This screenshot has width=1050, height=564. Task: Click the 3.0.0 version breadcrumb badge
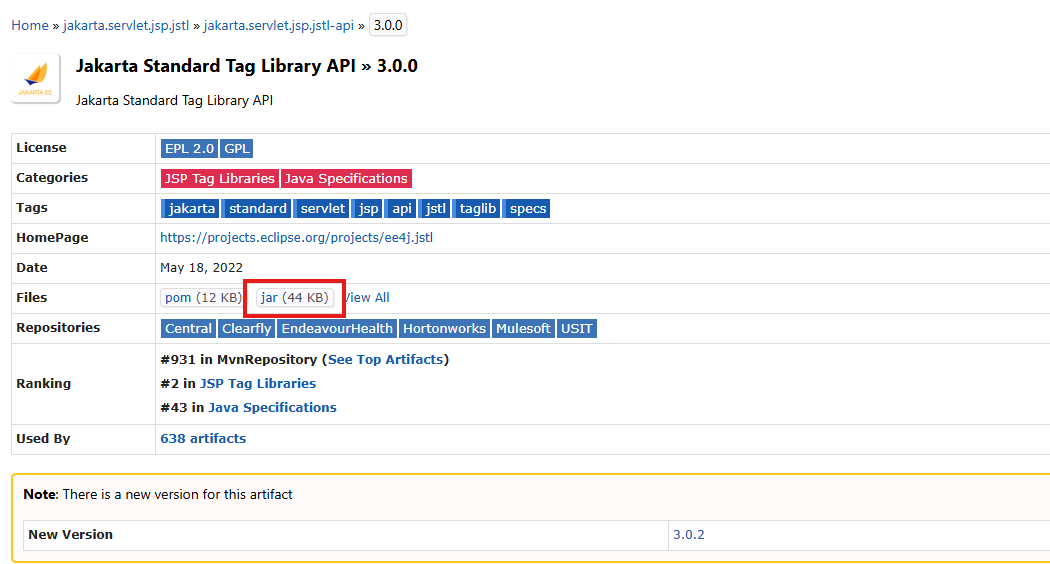[388, 25]
